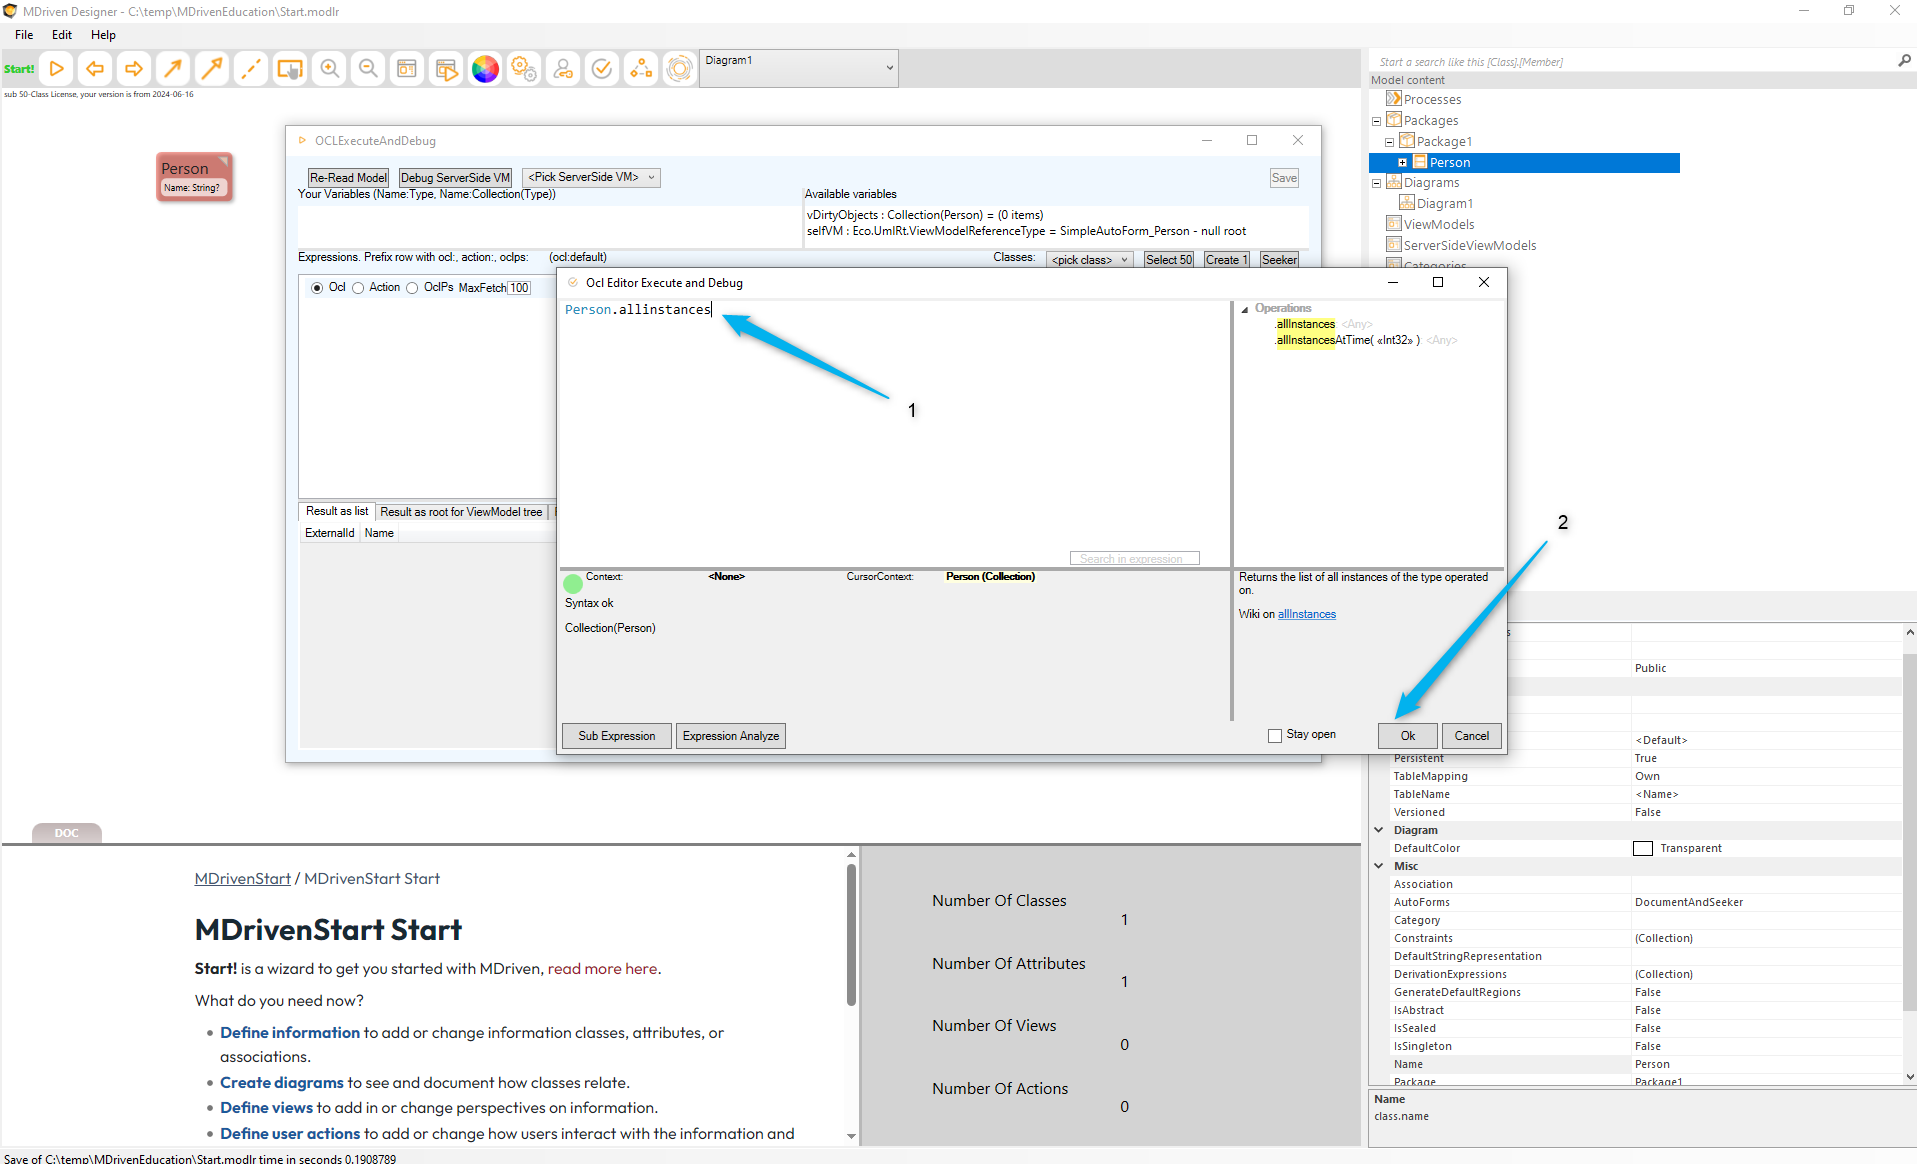Select the Action radio button
Image resolution: width=1917 pixels, height=1164 pixels.
(x=358, y=288)
